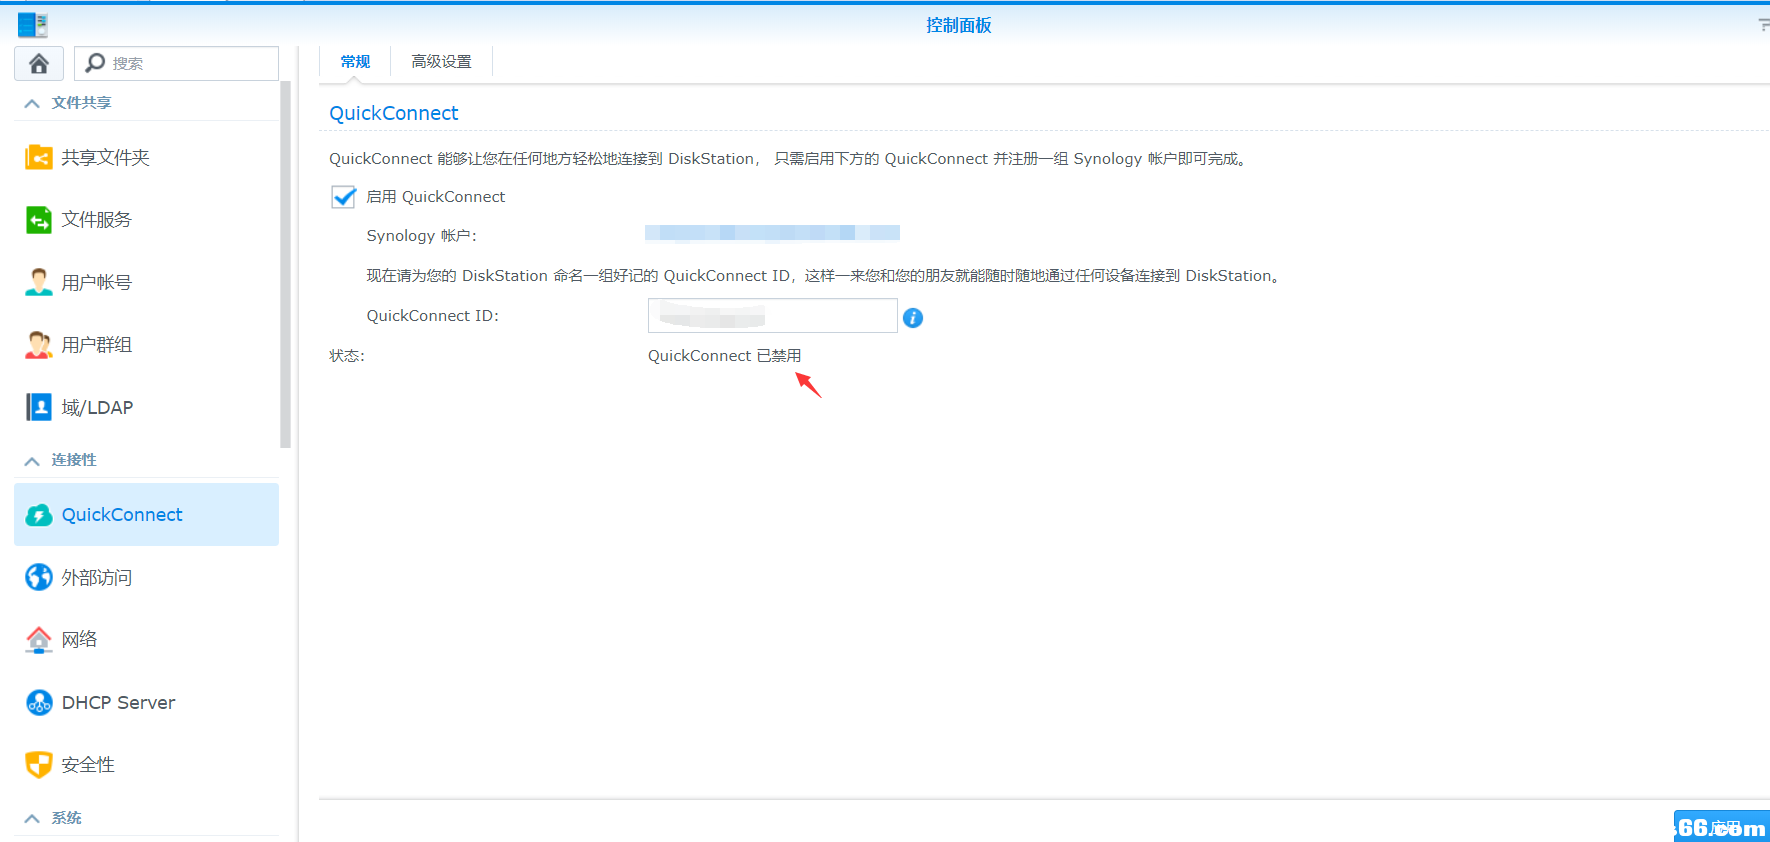Switch to 高级设置 tab
1770x842 pixels.
(x=441, y=62)
